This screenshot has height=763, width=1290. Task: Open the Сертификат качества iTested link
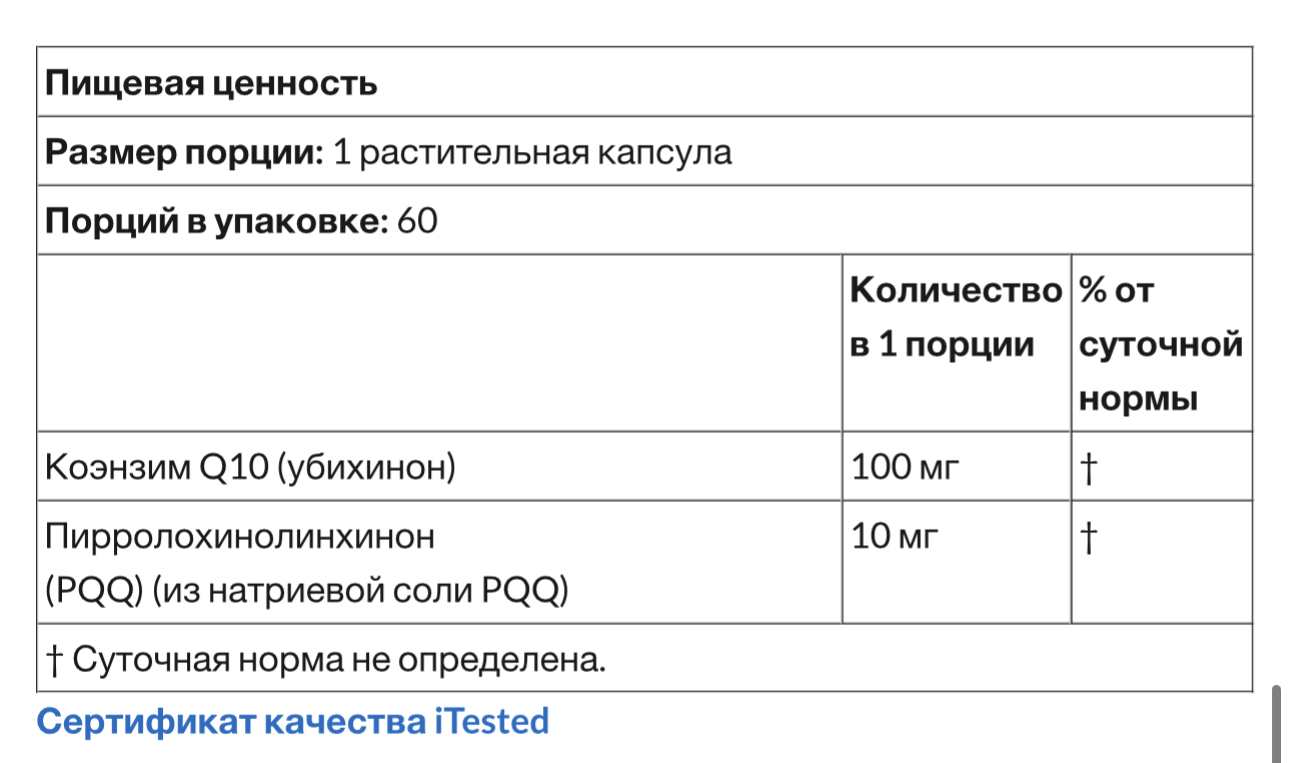(293, 721)
